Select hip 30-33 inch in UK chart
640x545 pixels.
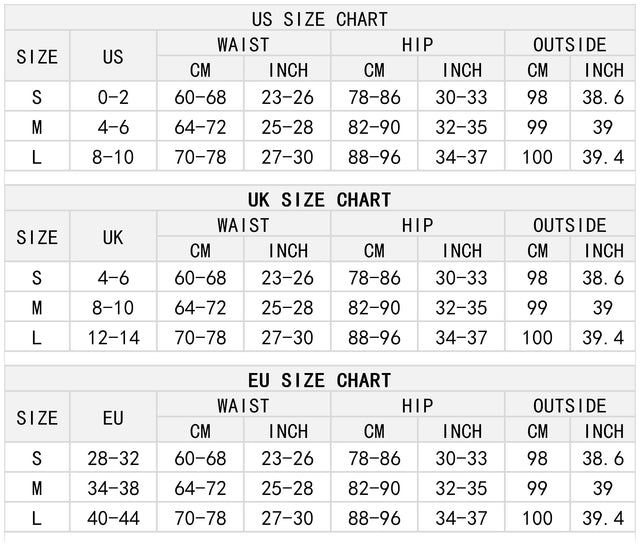(x=461, y=278)
